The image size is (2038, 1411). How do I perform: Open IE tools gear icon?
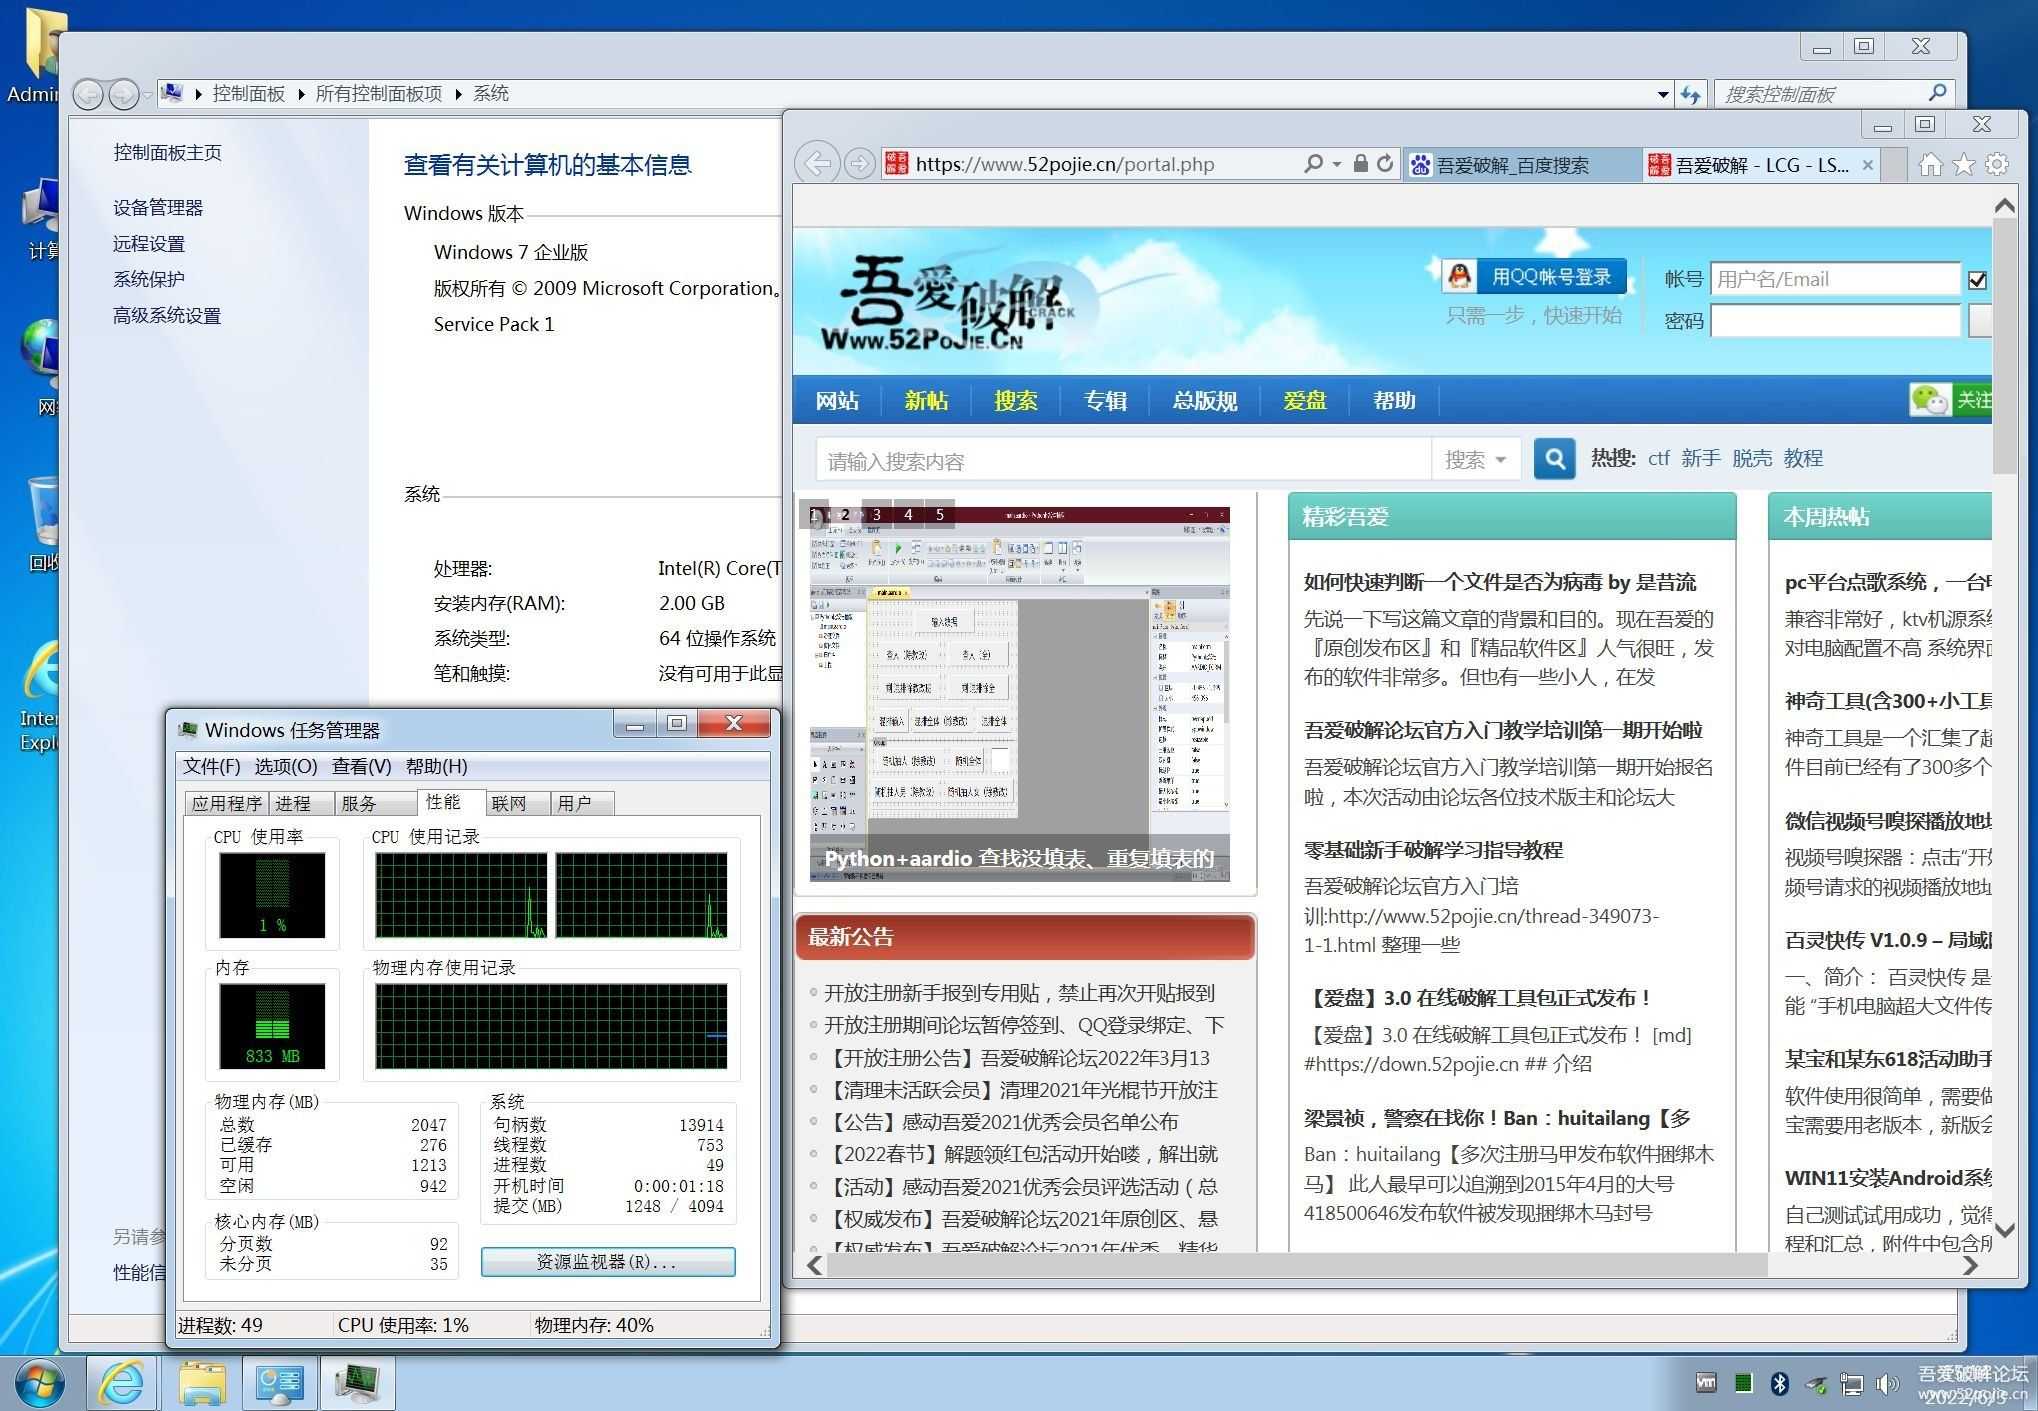1997,164
